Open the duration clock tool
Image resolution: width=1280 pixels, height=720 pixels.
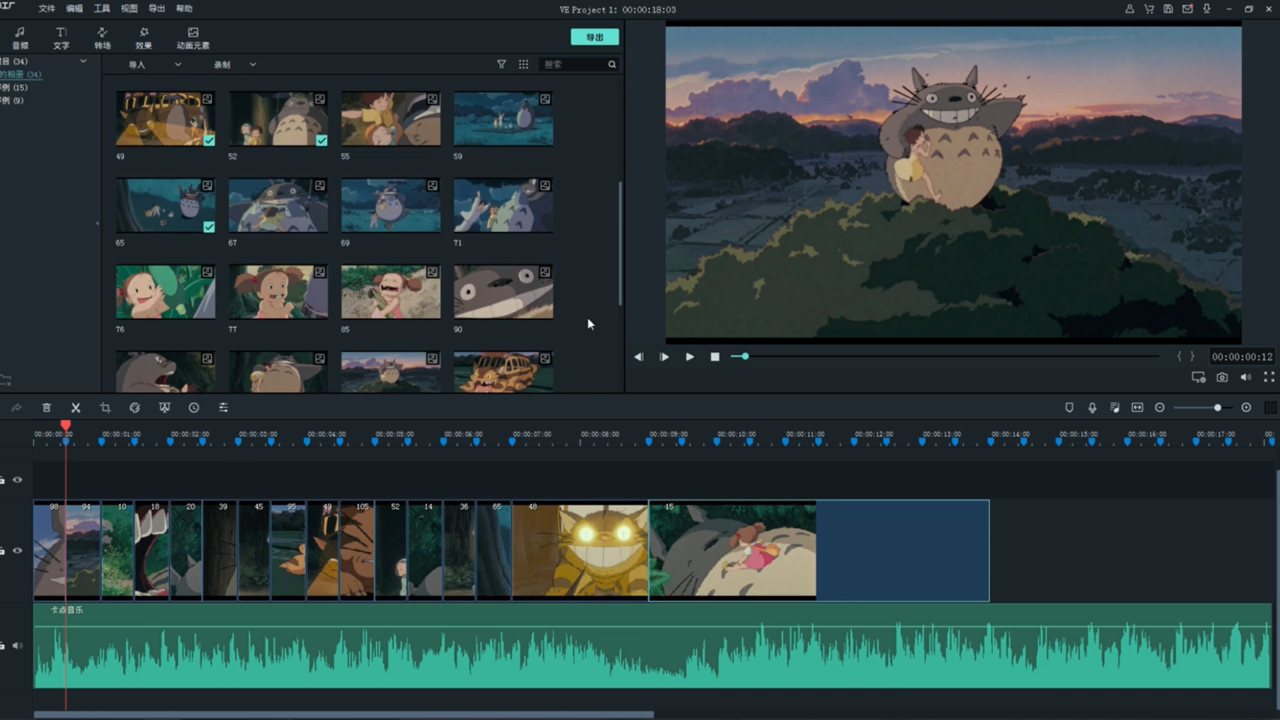pos(194,408)
